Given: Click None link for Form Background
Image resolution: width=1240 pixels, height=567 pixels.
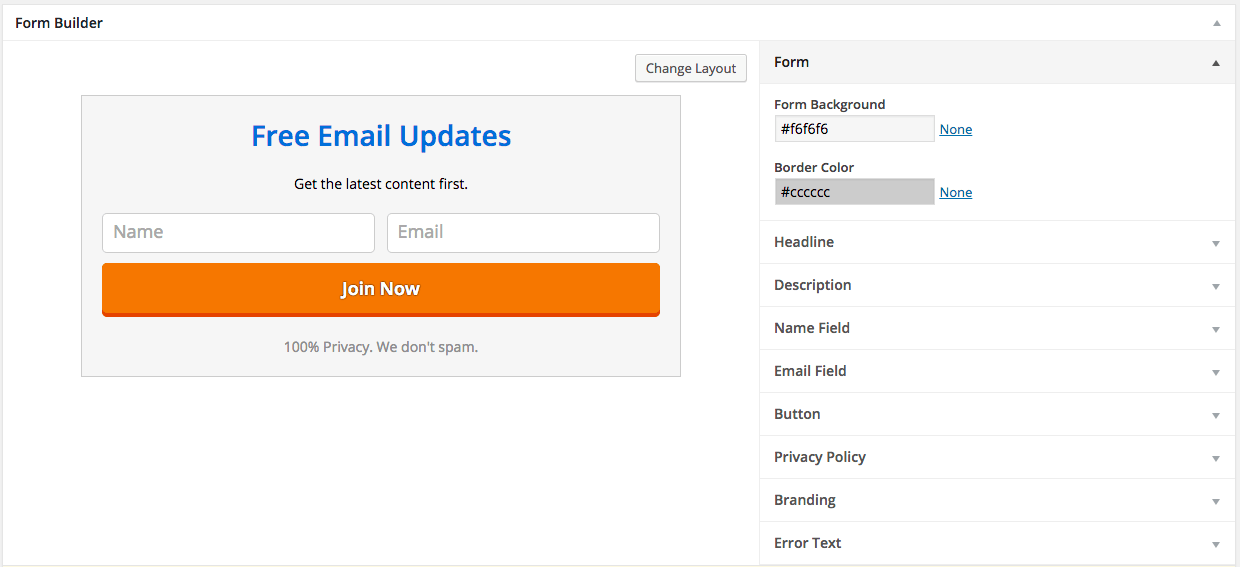Looking at the screenshot, I should point(956,130).
